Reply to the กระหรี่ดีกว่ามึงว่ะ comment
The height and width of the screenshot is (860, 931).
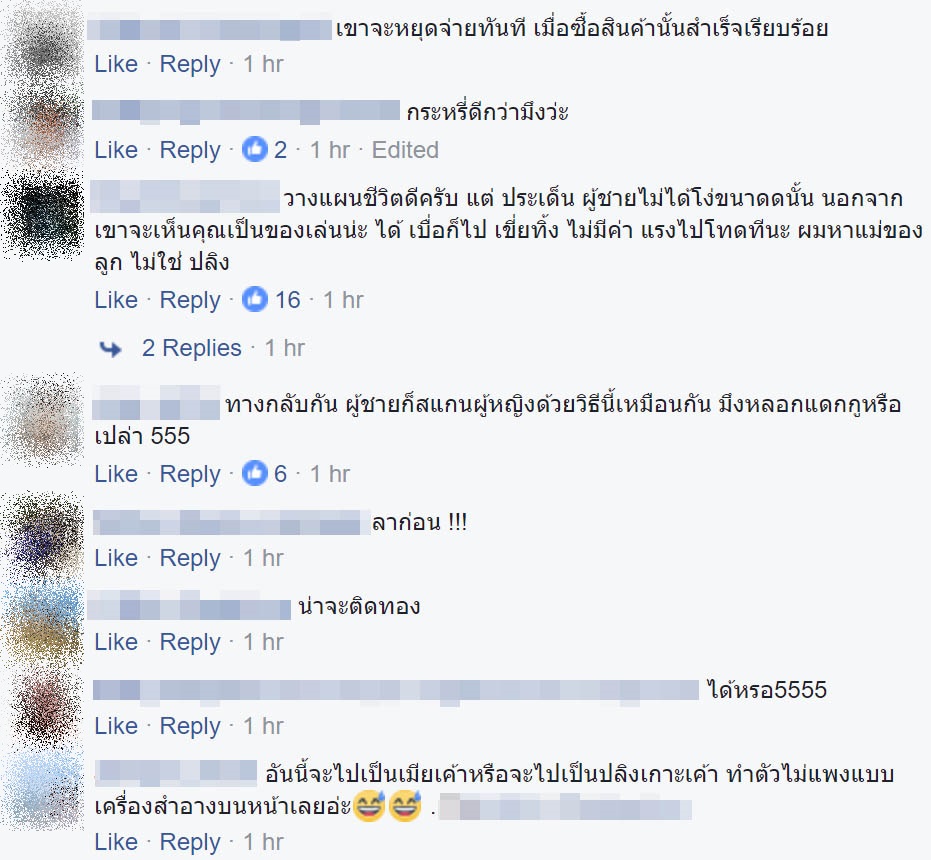pyautogui.click(x=189, y=150)
